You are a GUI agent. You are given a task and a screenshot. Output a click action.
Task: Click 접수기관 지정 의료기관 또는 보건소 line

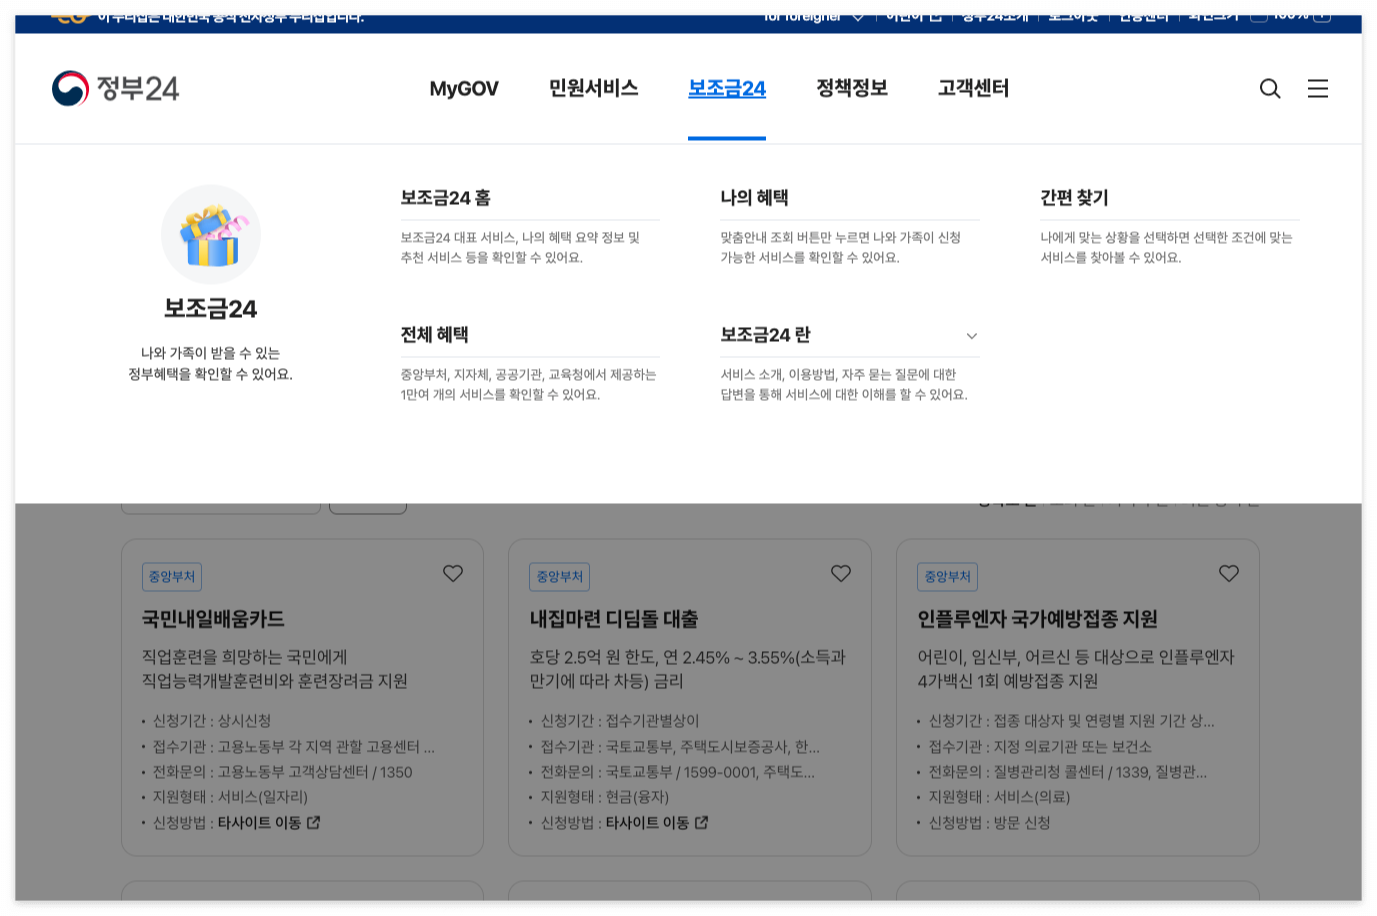pos(1040,746)
